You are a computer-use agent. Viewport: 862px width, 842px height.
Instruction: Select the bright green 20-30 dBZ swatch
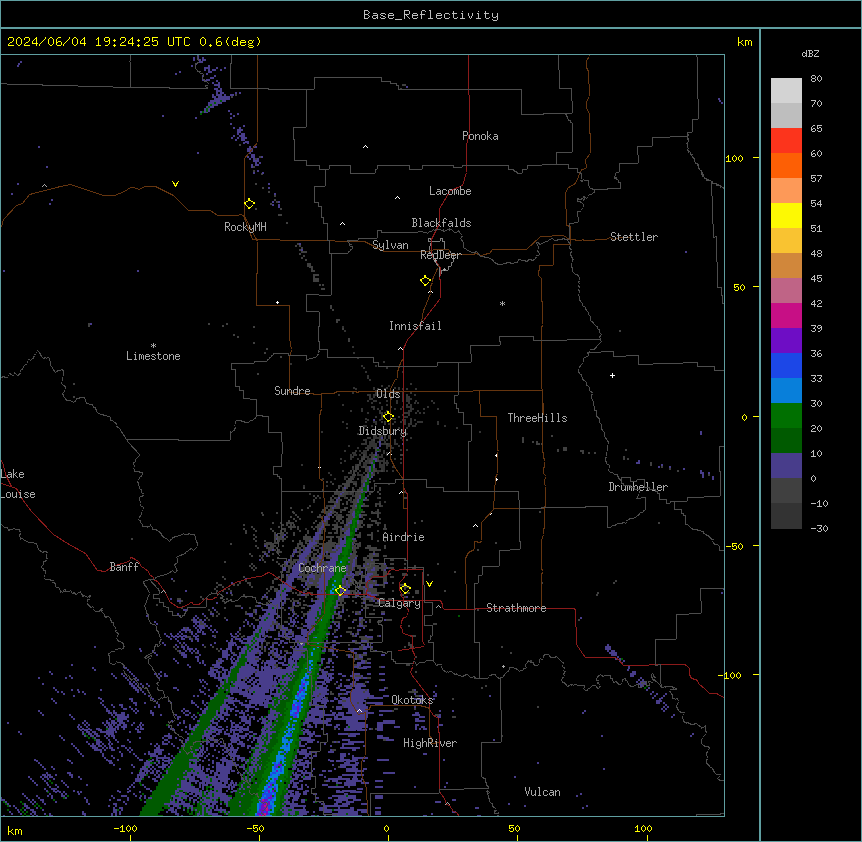pyautogui.click(x=786, y=416)
